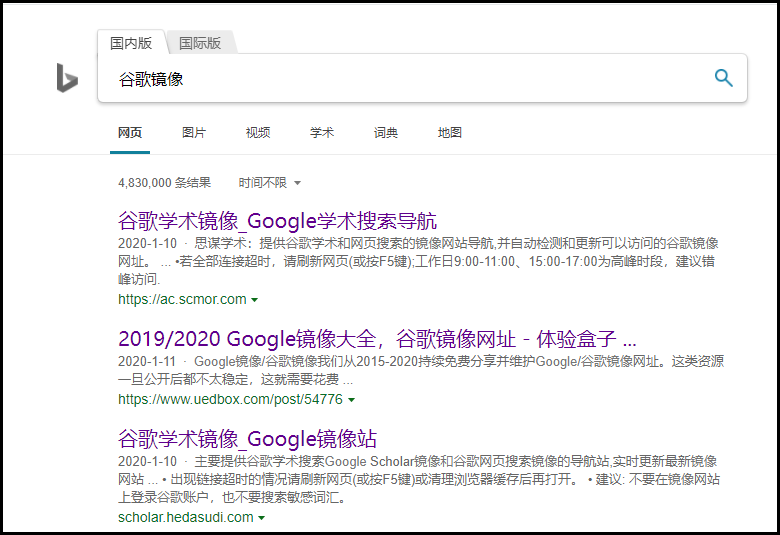Select the 网页 results tab

tap(130, 133)
